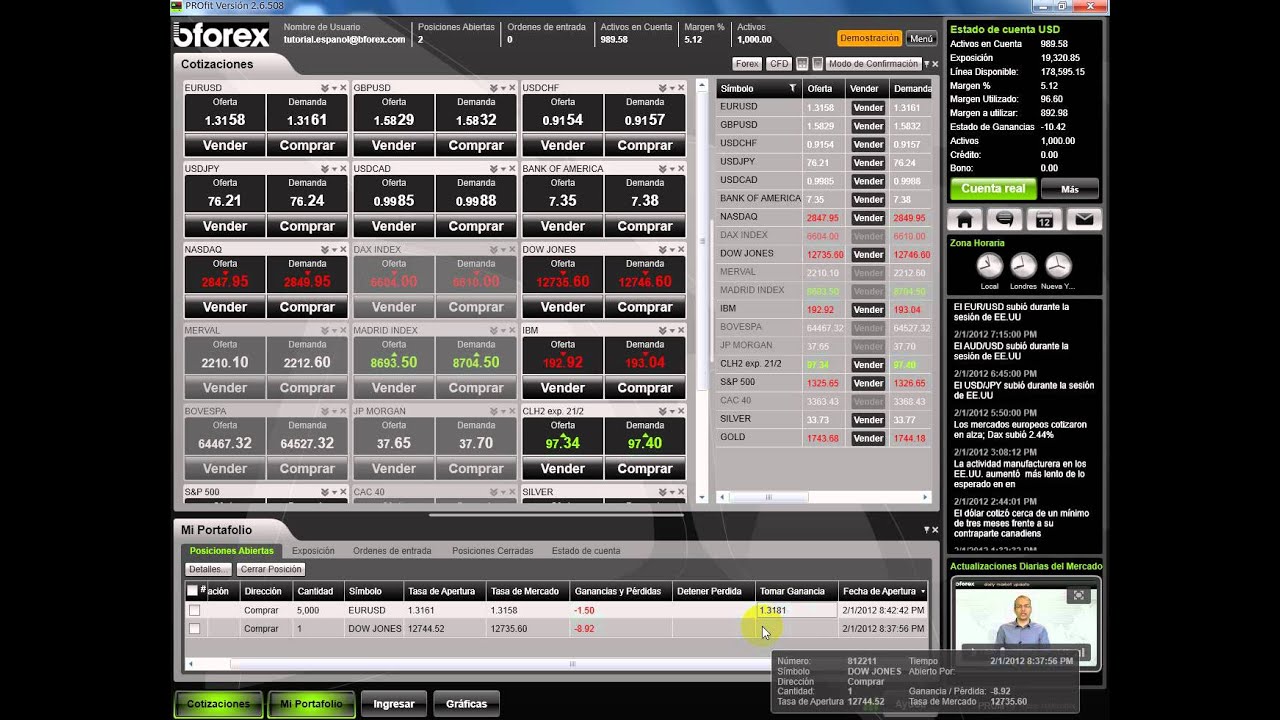The height and width of the screenshot is (720, 1280).
Task: Click Vender in the GOLD table row
Action: click(868, 439)
